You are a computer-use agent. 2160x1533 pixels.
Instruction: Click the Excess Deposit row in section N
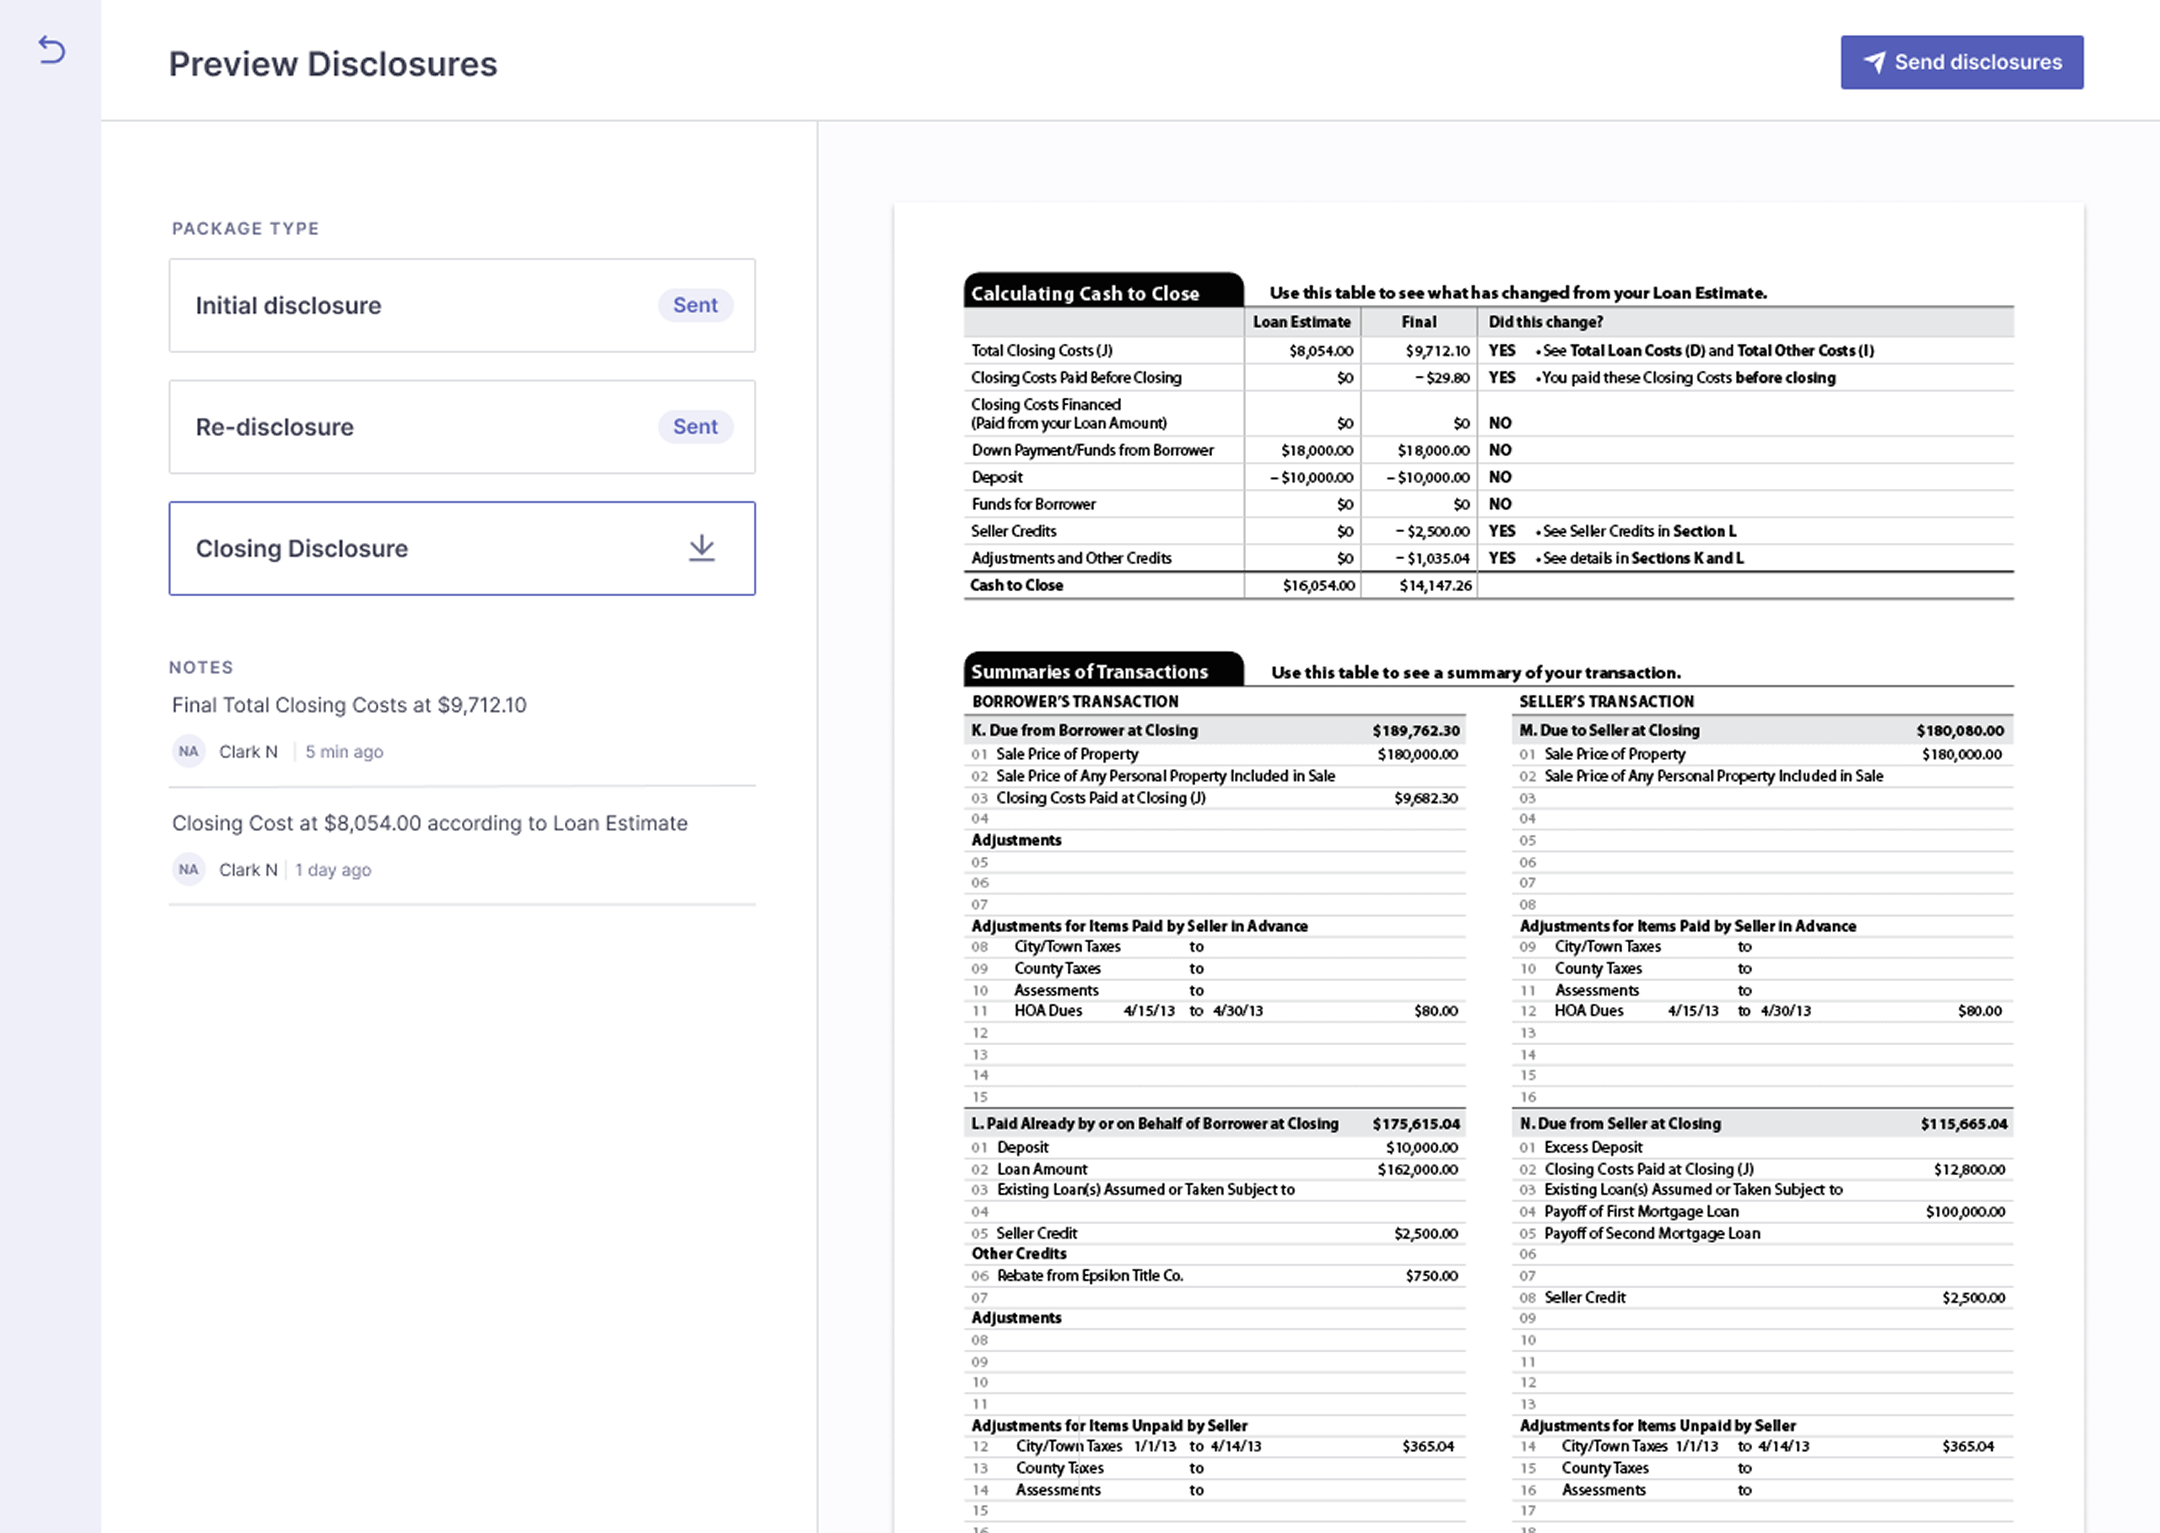1762,1147
